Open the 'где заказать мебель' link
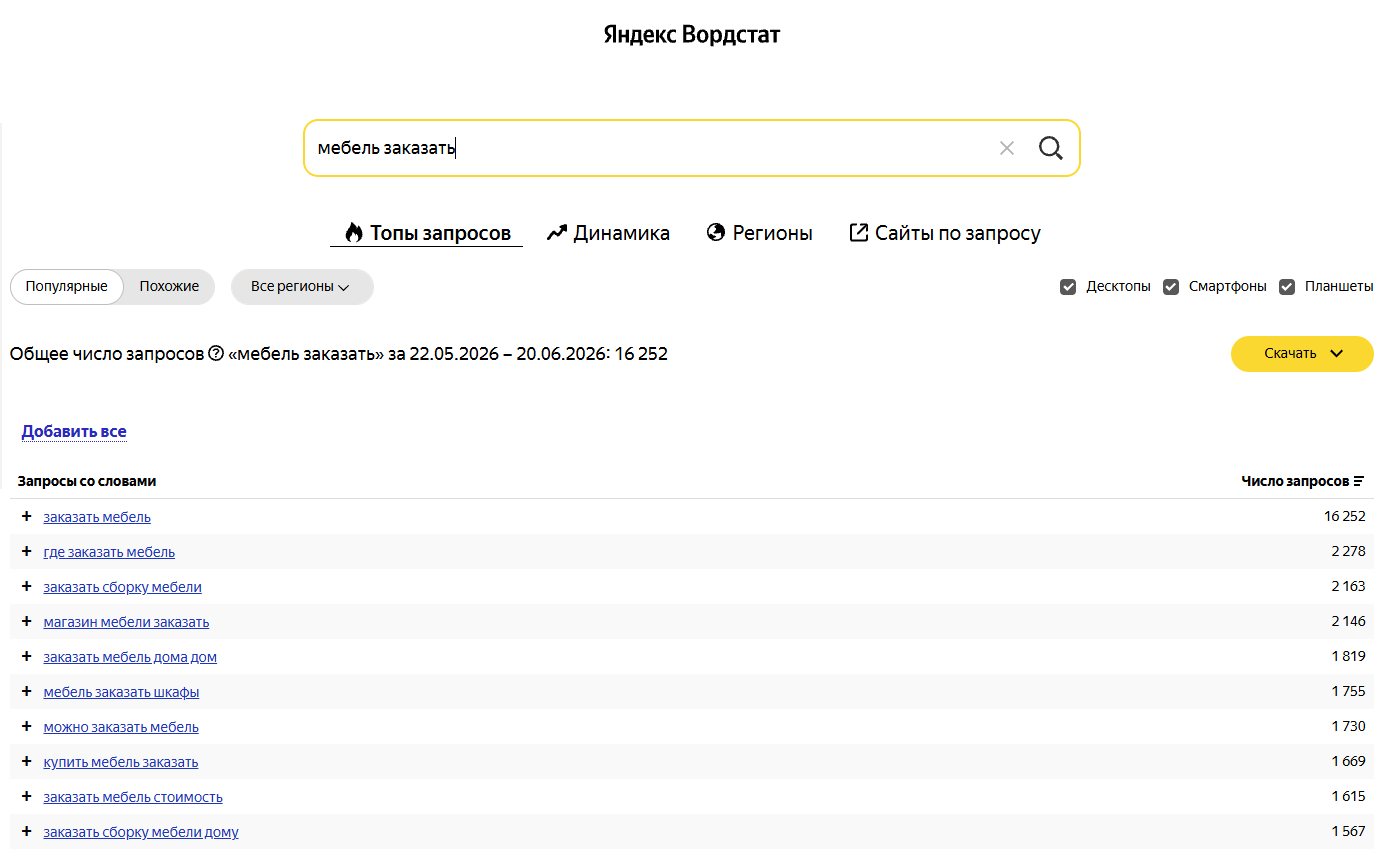This screenshot has width=1392, height=853. 109,552
